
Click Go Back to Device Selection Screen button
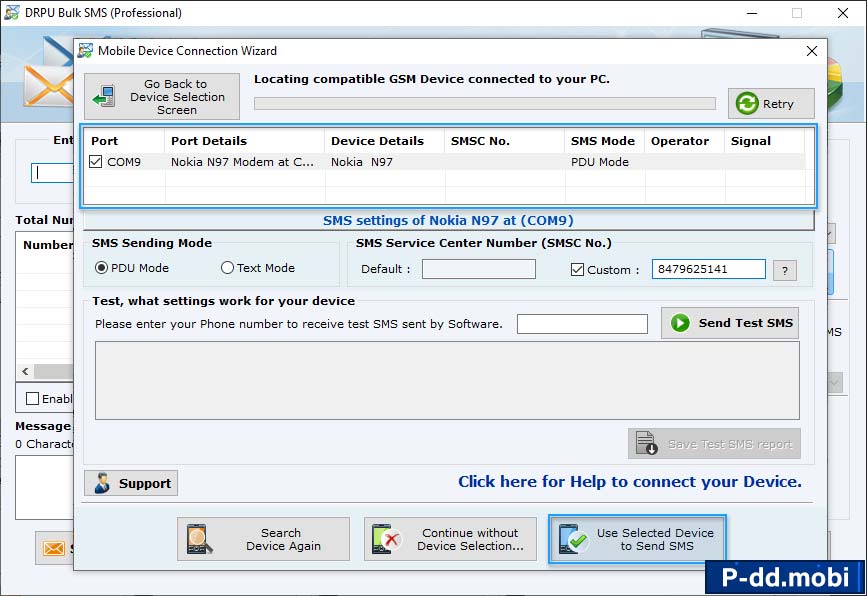point(162,97)
